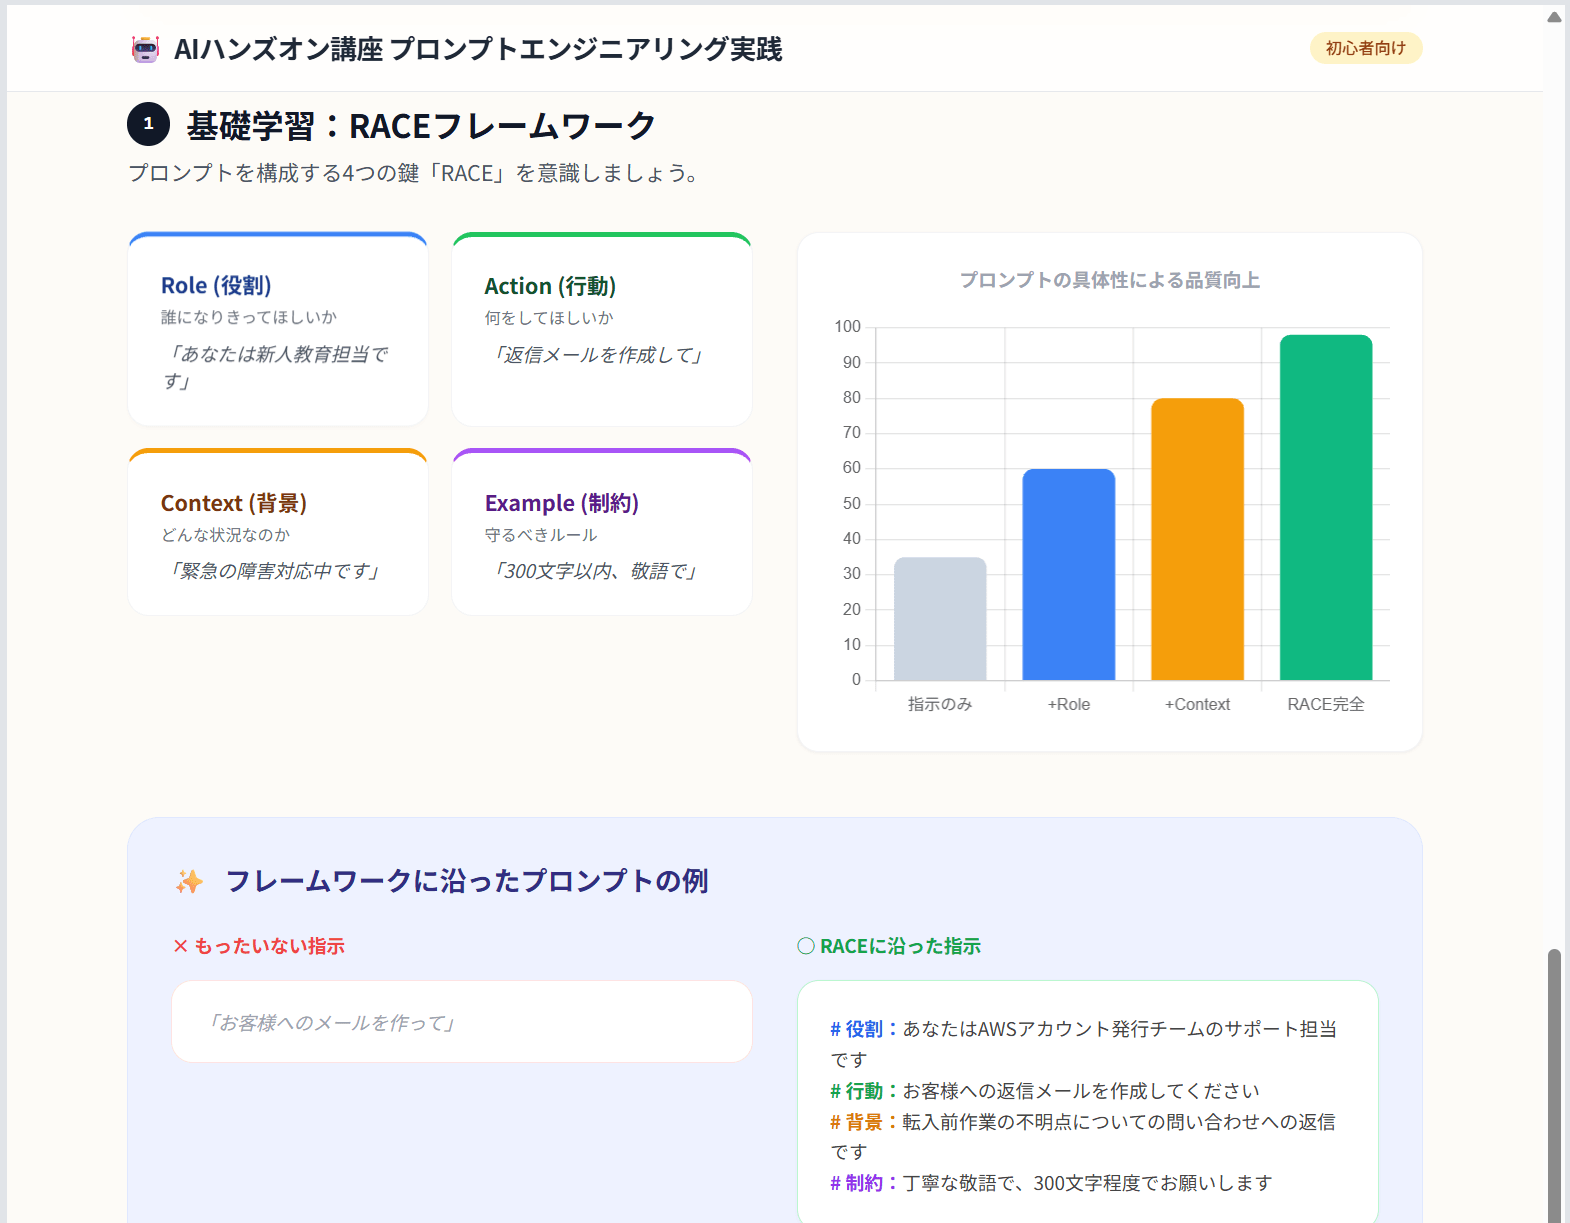Click the text 「緊急の障害対応中です」

coord(273,571)
